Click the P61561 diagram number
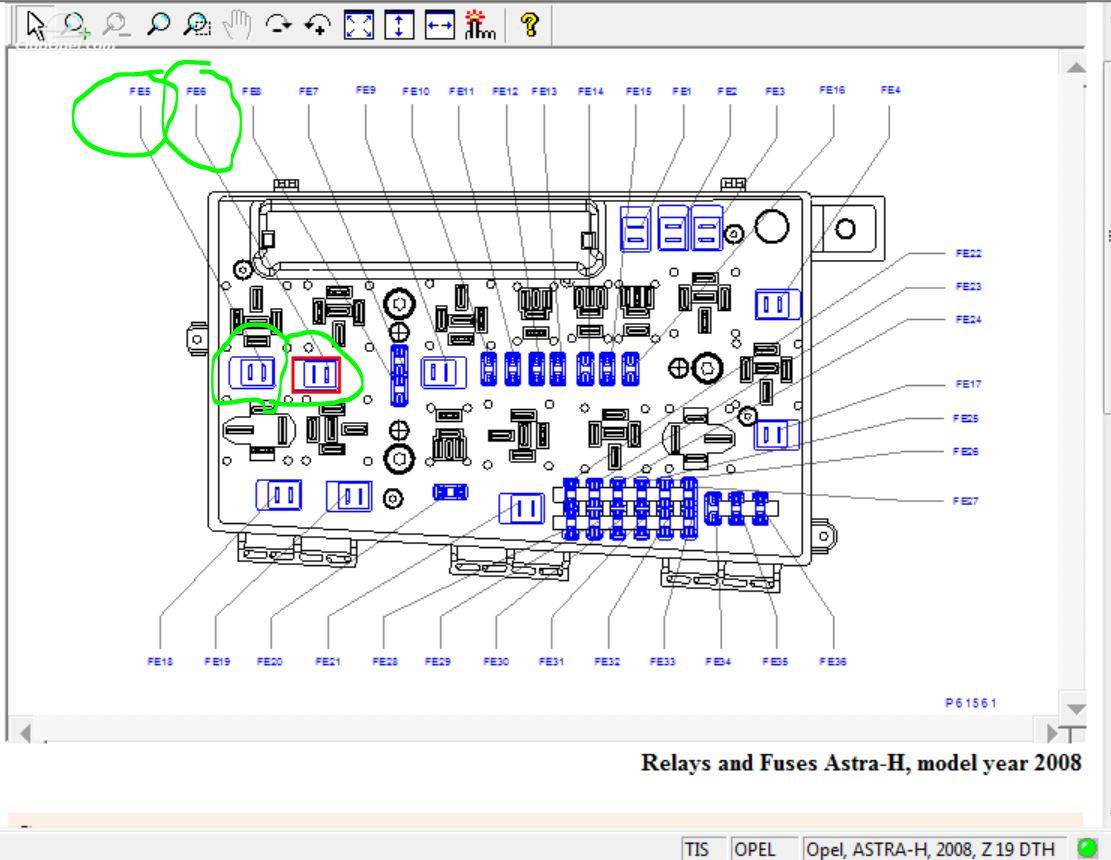 (971, 703)
